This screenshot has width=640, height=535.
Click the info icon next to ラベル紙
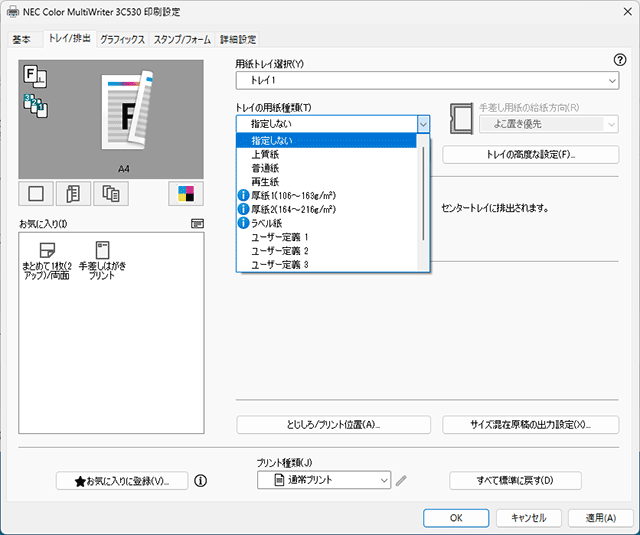point(243,223)
